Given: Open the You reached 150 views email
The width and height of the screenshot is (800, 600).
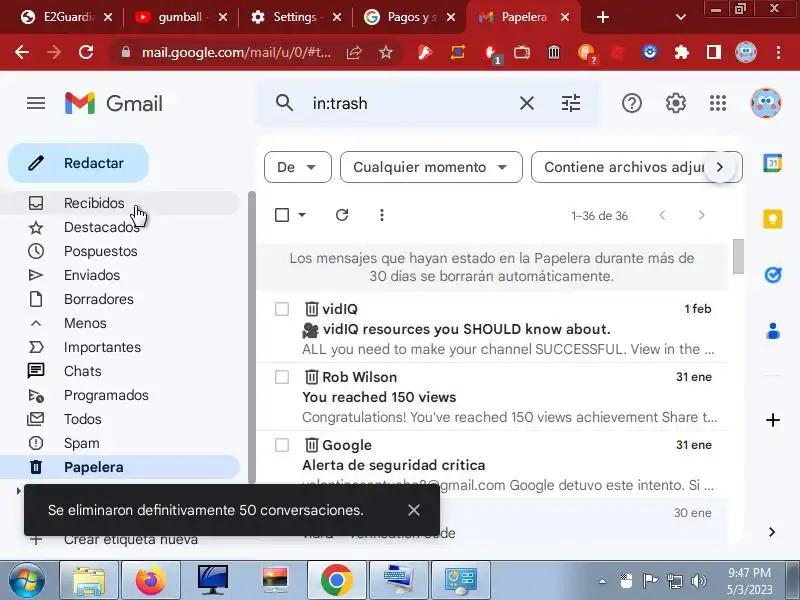Looking at the screenshot, I should click(x=492, y=397).
